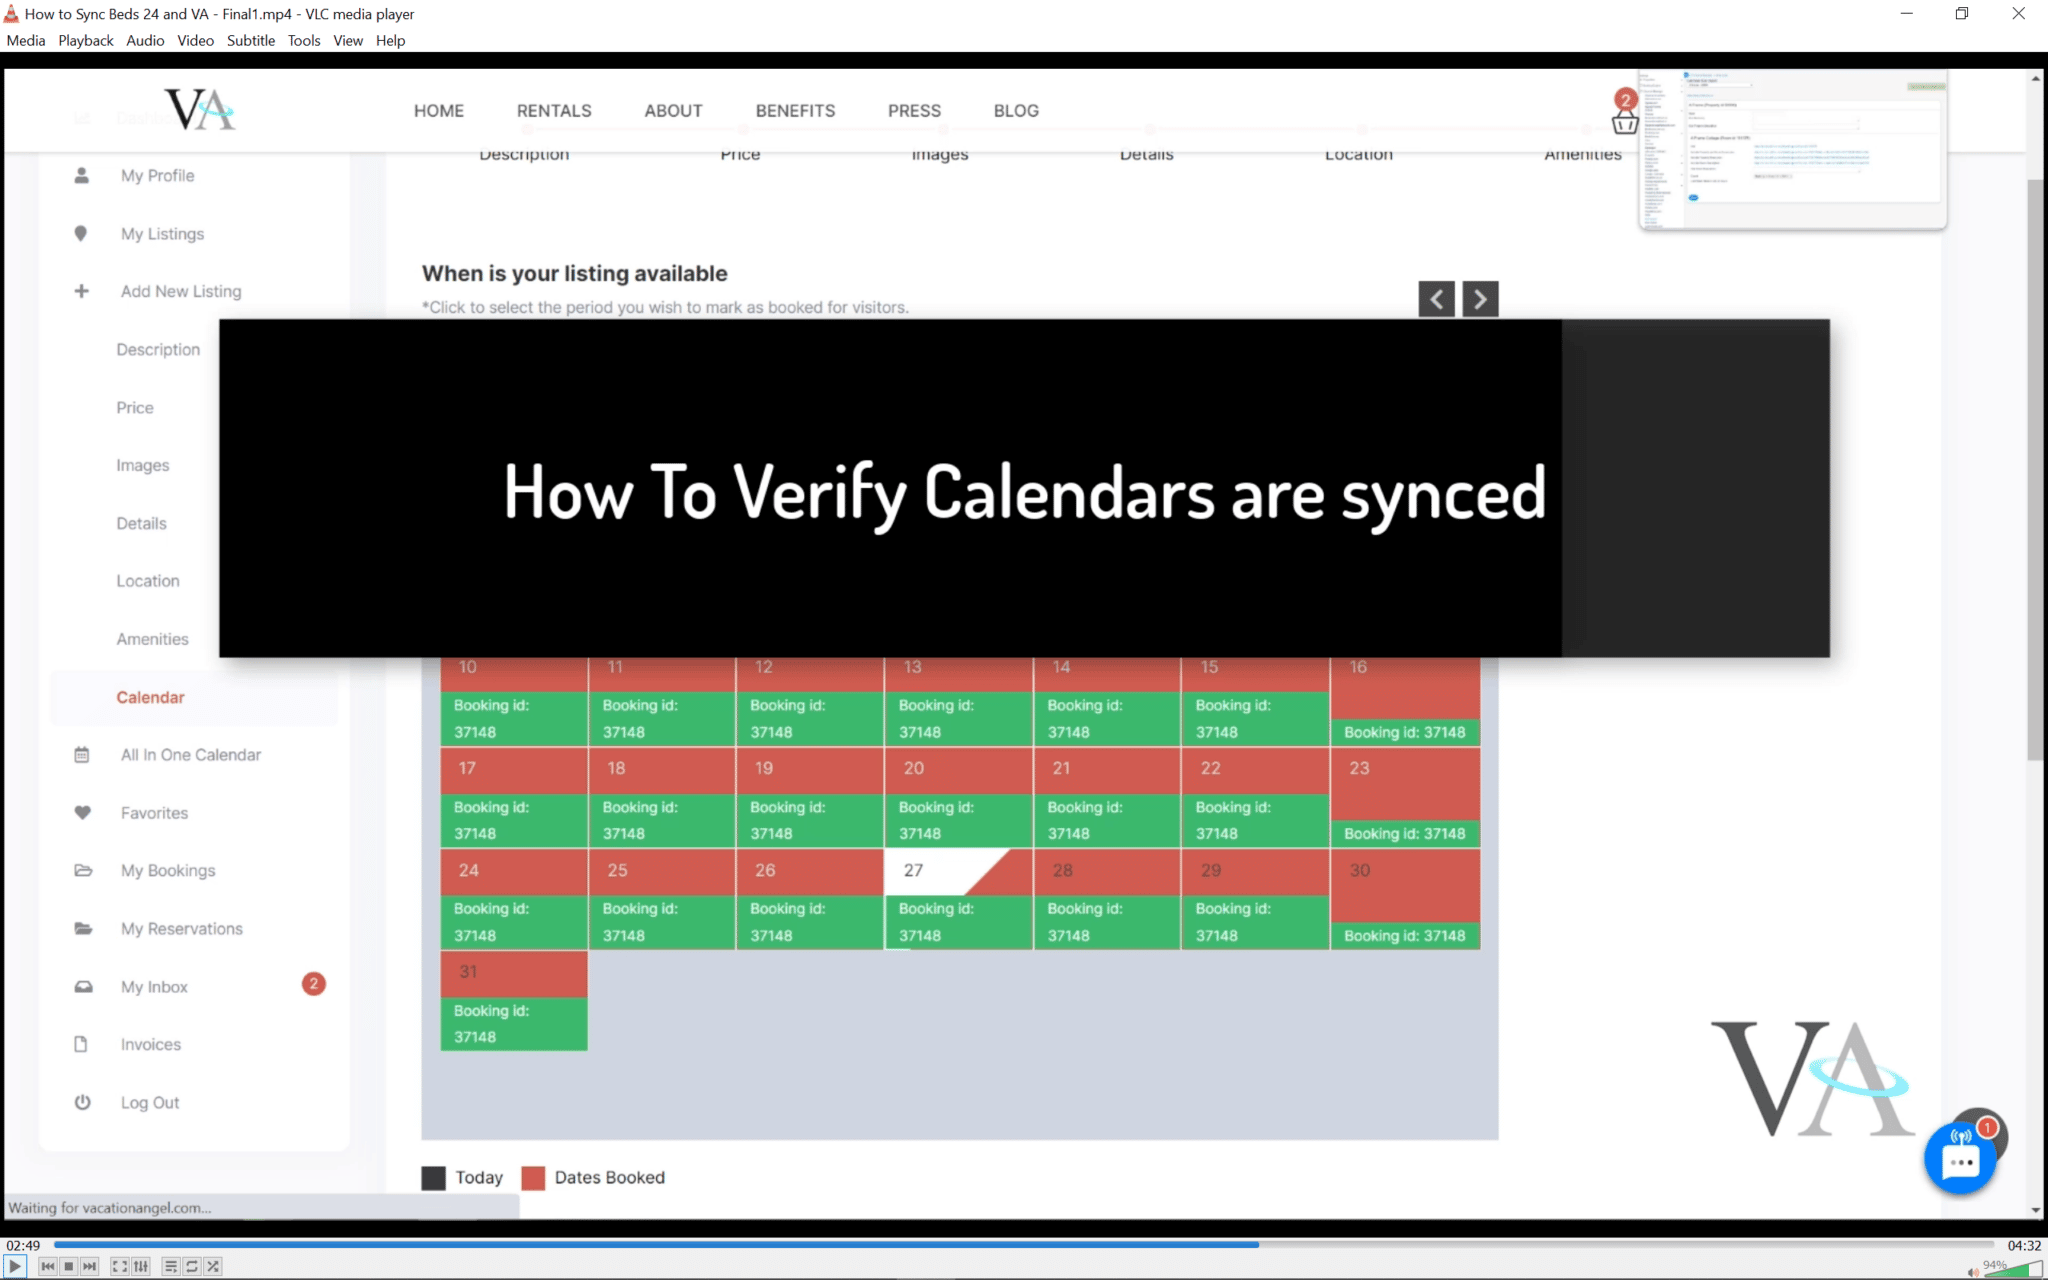Open the View menu
This screenshot has height=1280, width=2048.
click(x=347, y=40)
